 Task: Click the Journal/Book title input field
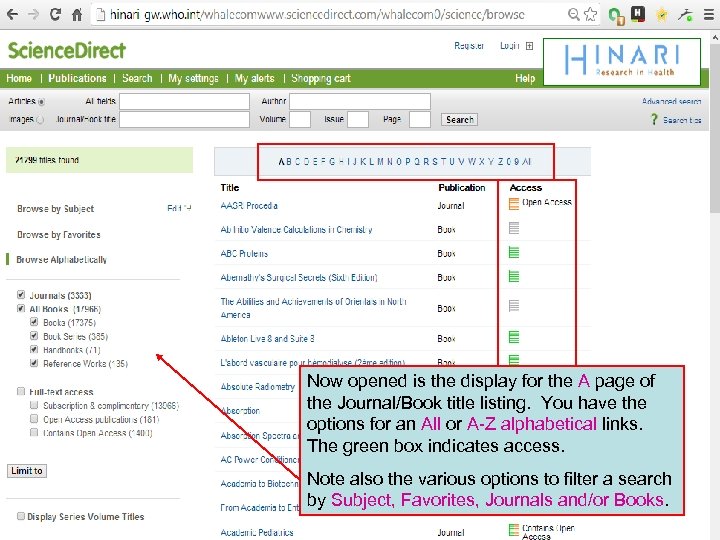pyautogui.click(x=185, y=119)
